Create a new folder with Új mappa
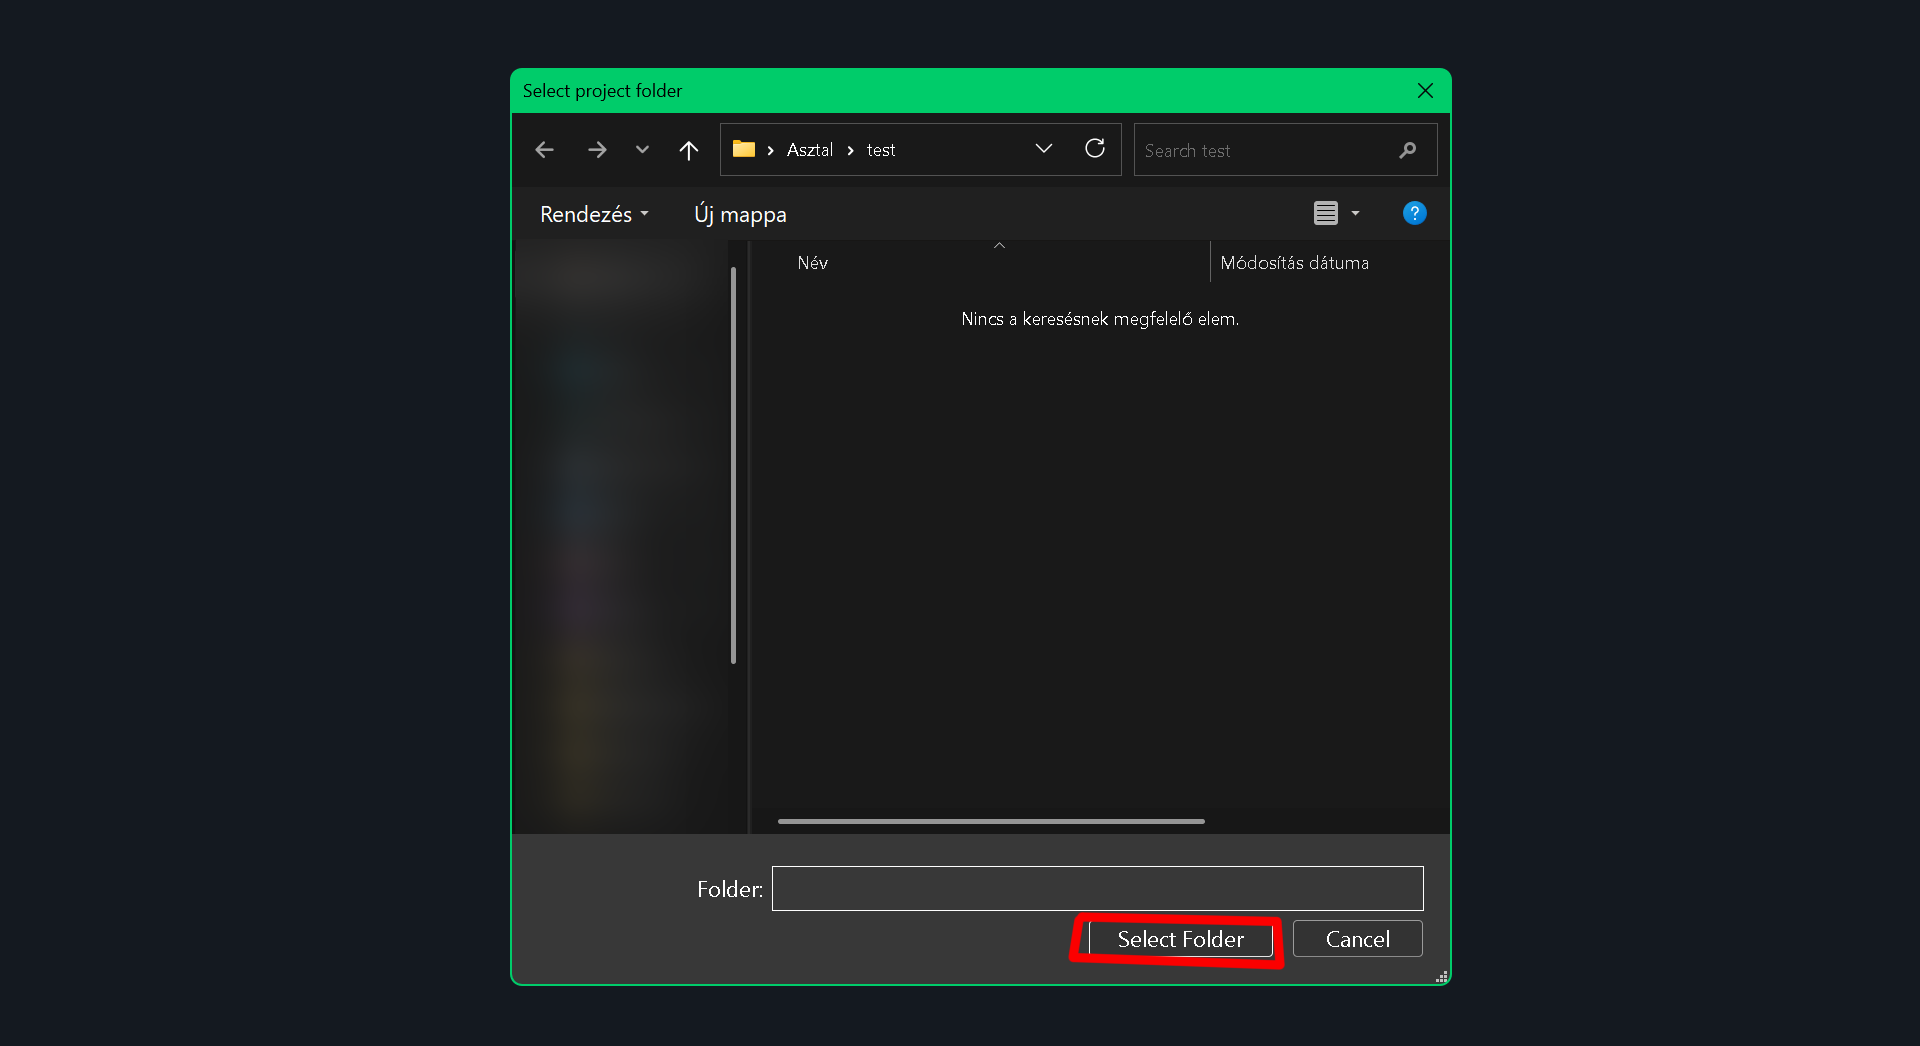Screen dimensions: 1920x1046 click(740, 214)
